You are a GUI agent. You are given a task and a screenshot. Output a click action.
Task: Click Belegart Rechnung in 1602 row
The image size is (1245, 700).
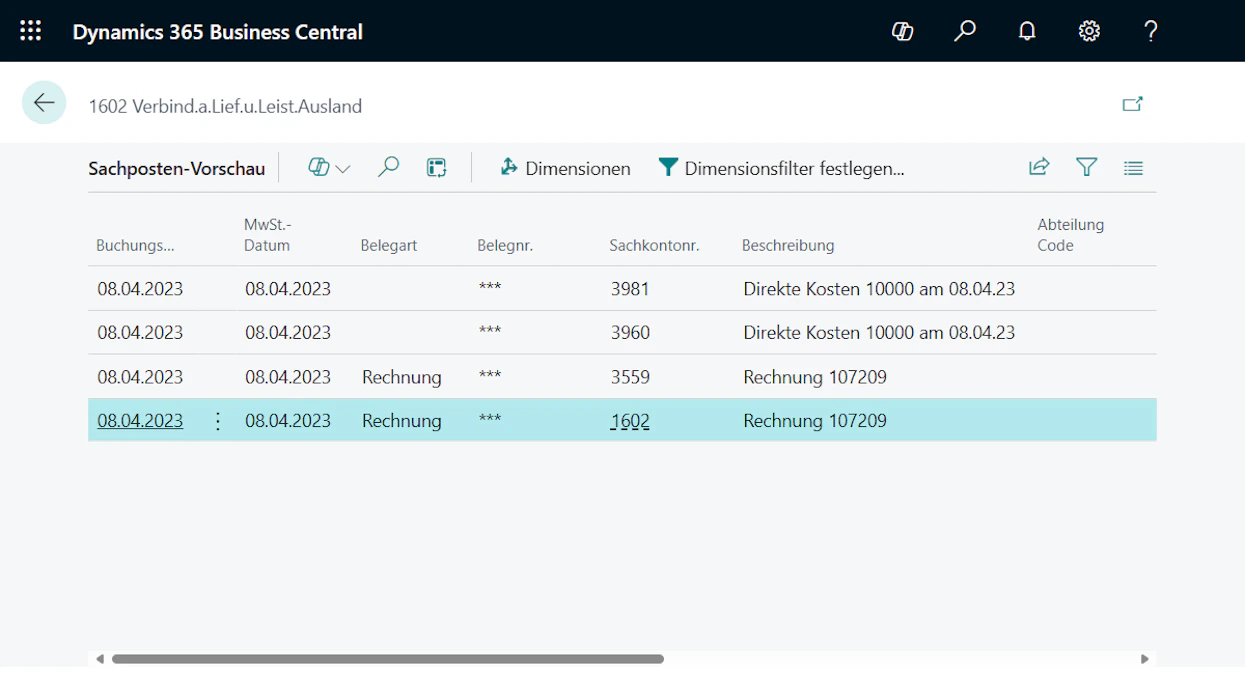pos(402,420)
